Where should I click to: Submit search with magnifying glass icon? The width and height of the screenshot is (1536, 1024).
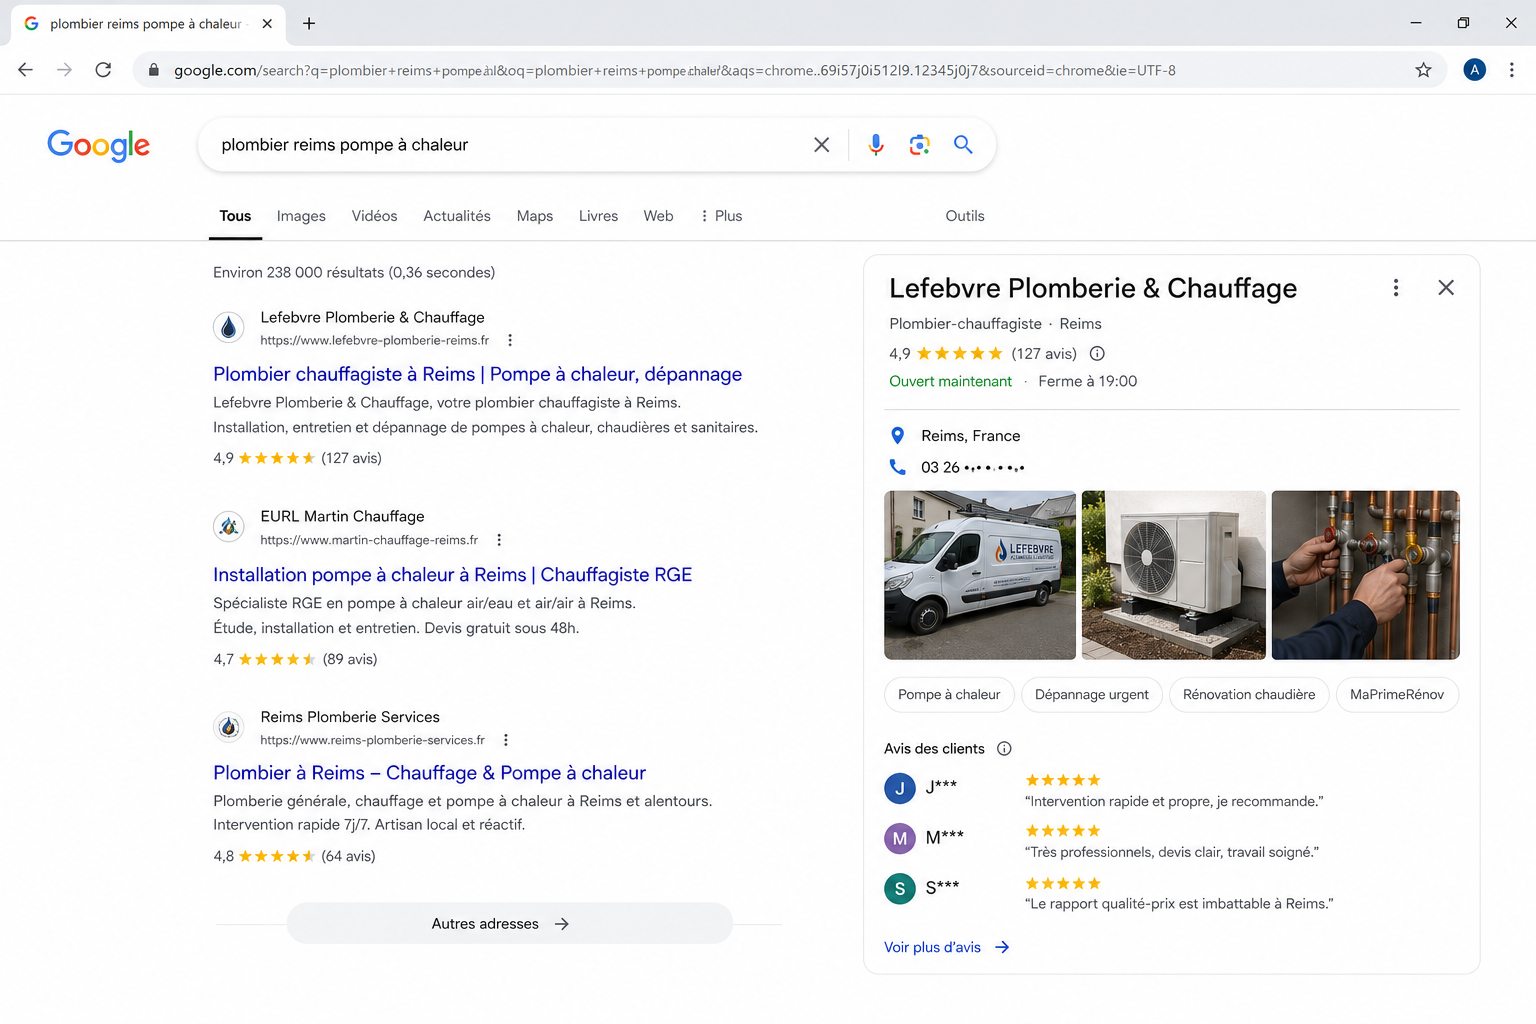tap(963, 145)
